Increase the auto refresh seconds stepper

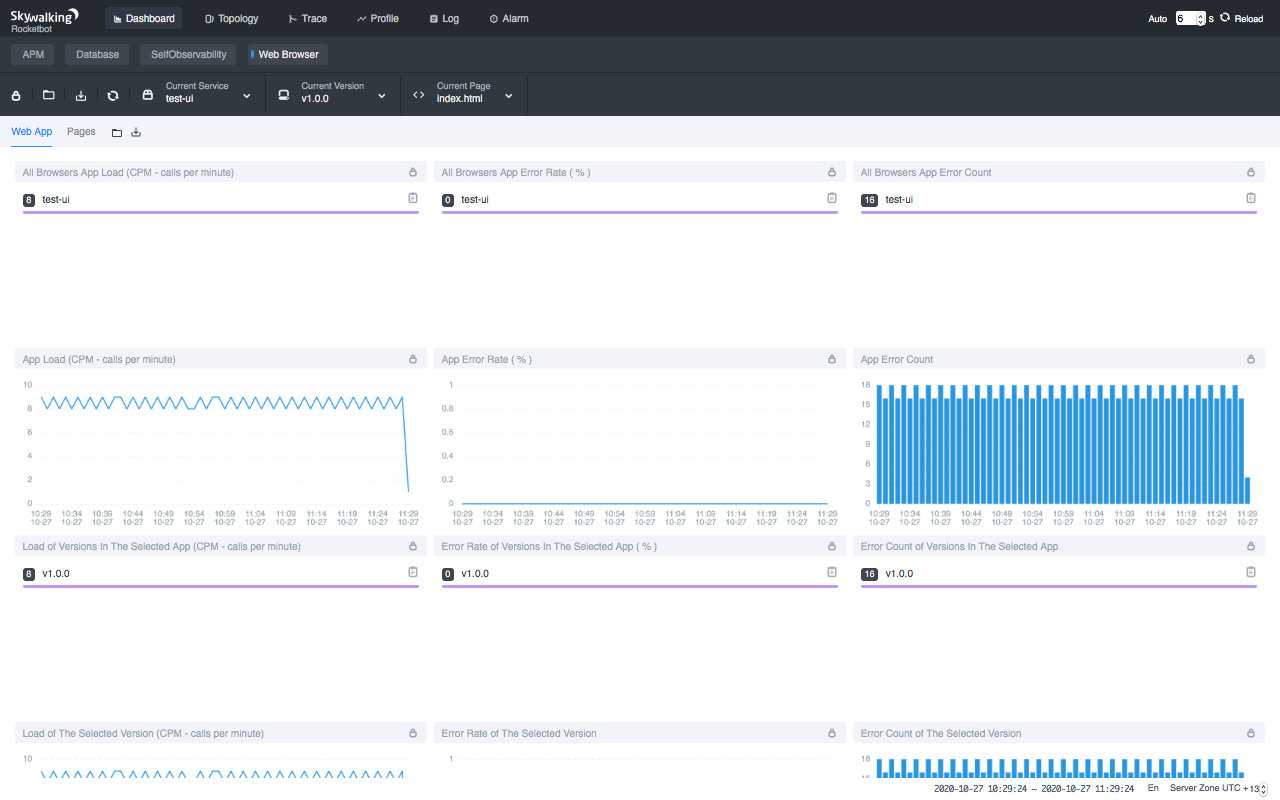pyautogui.click(x=1198, y=14)
